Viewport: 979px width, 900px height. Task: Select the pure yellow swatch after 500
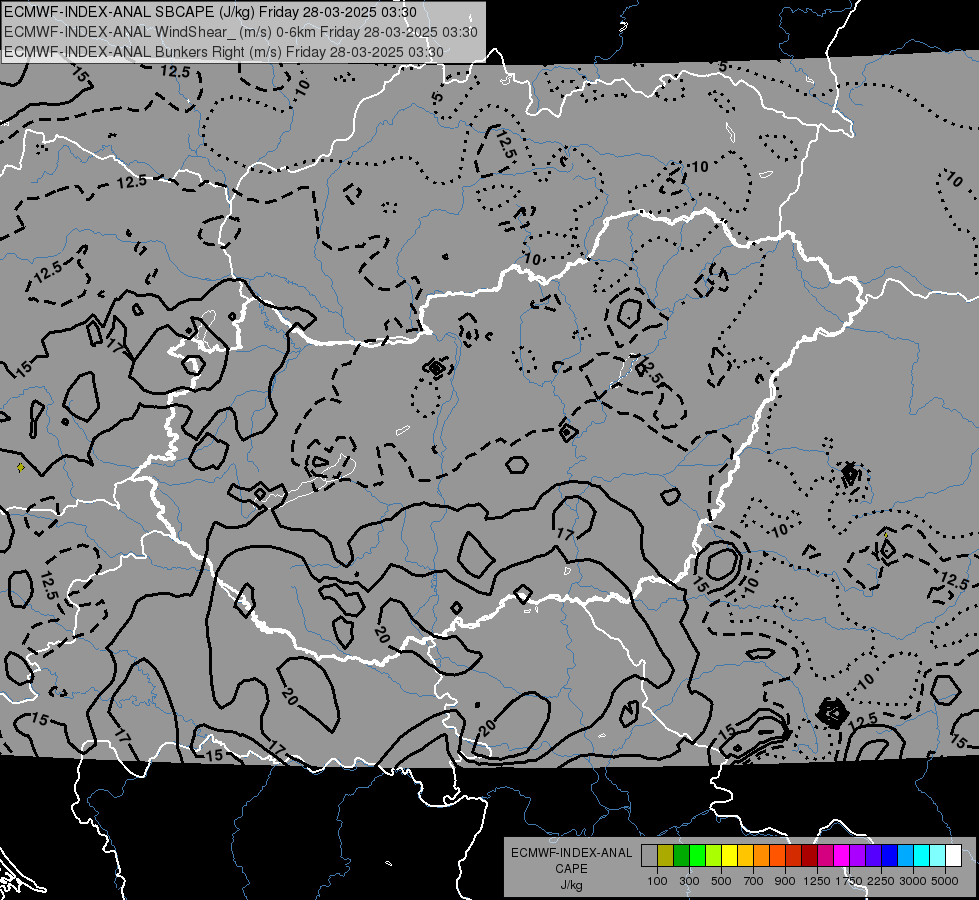point(730,855)
